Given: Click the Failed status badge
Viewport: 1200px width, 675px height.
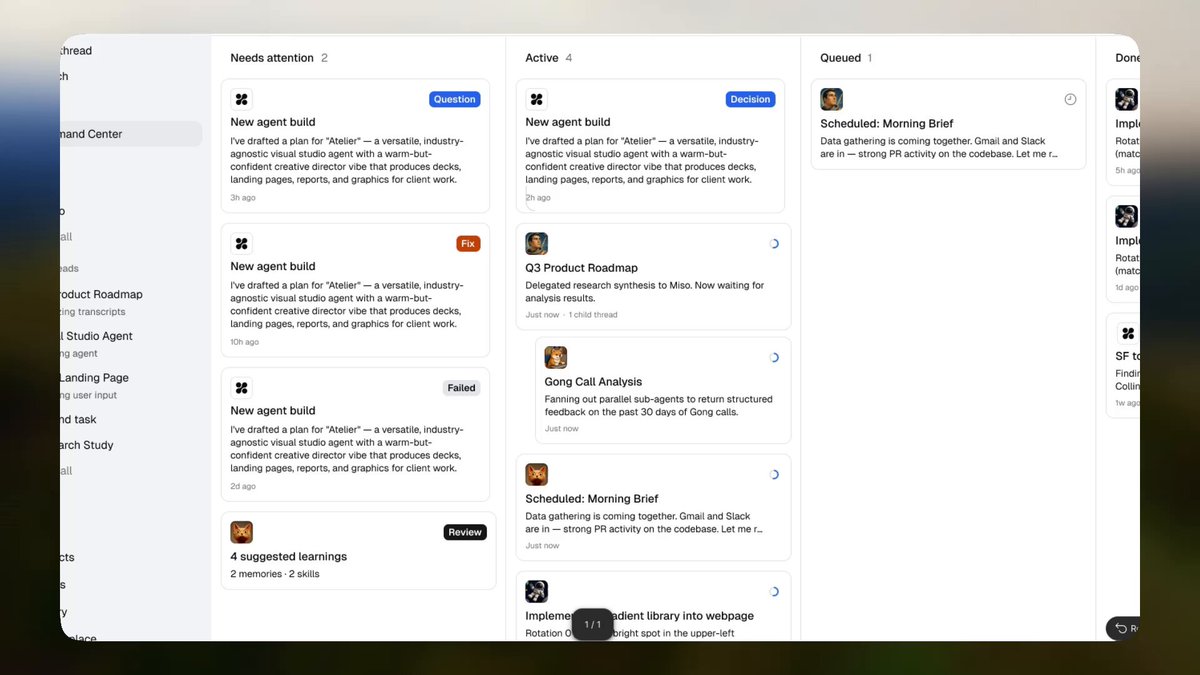Looking at the screenshot, I should coord(462,387).
